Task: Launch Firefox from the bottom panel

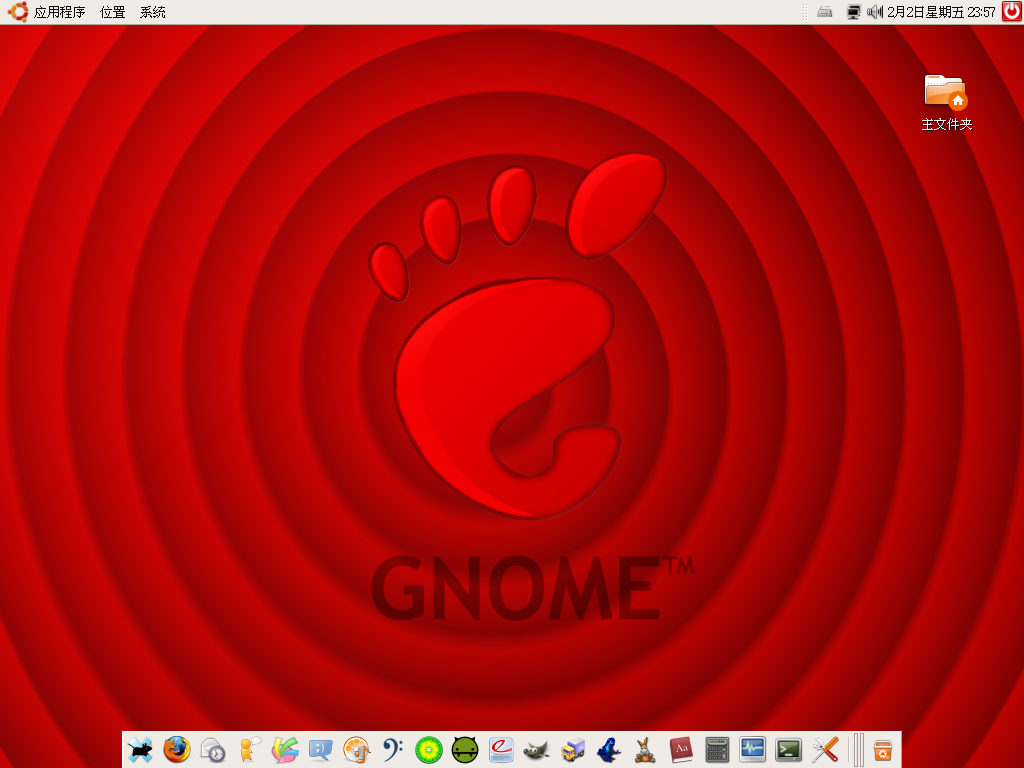Action: click(x=176, y=750)
